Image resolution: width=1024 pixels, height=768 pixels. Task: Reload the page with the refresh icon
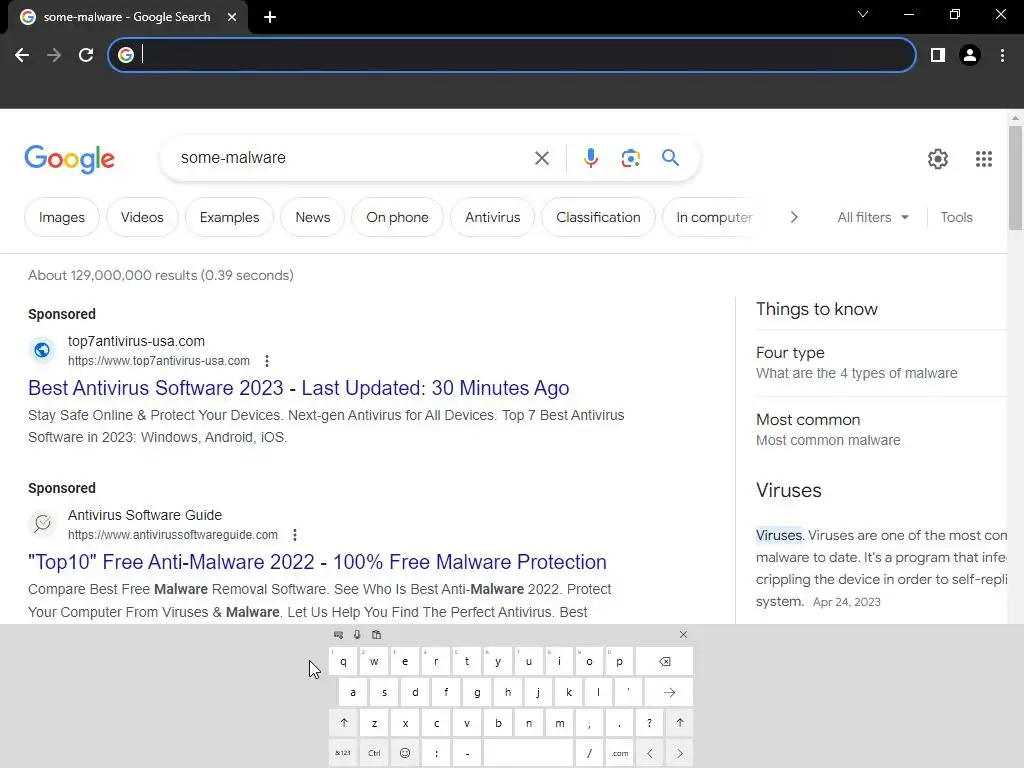click(86, 55)
